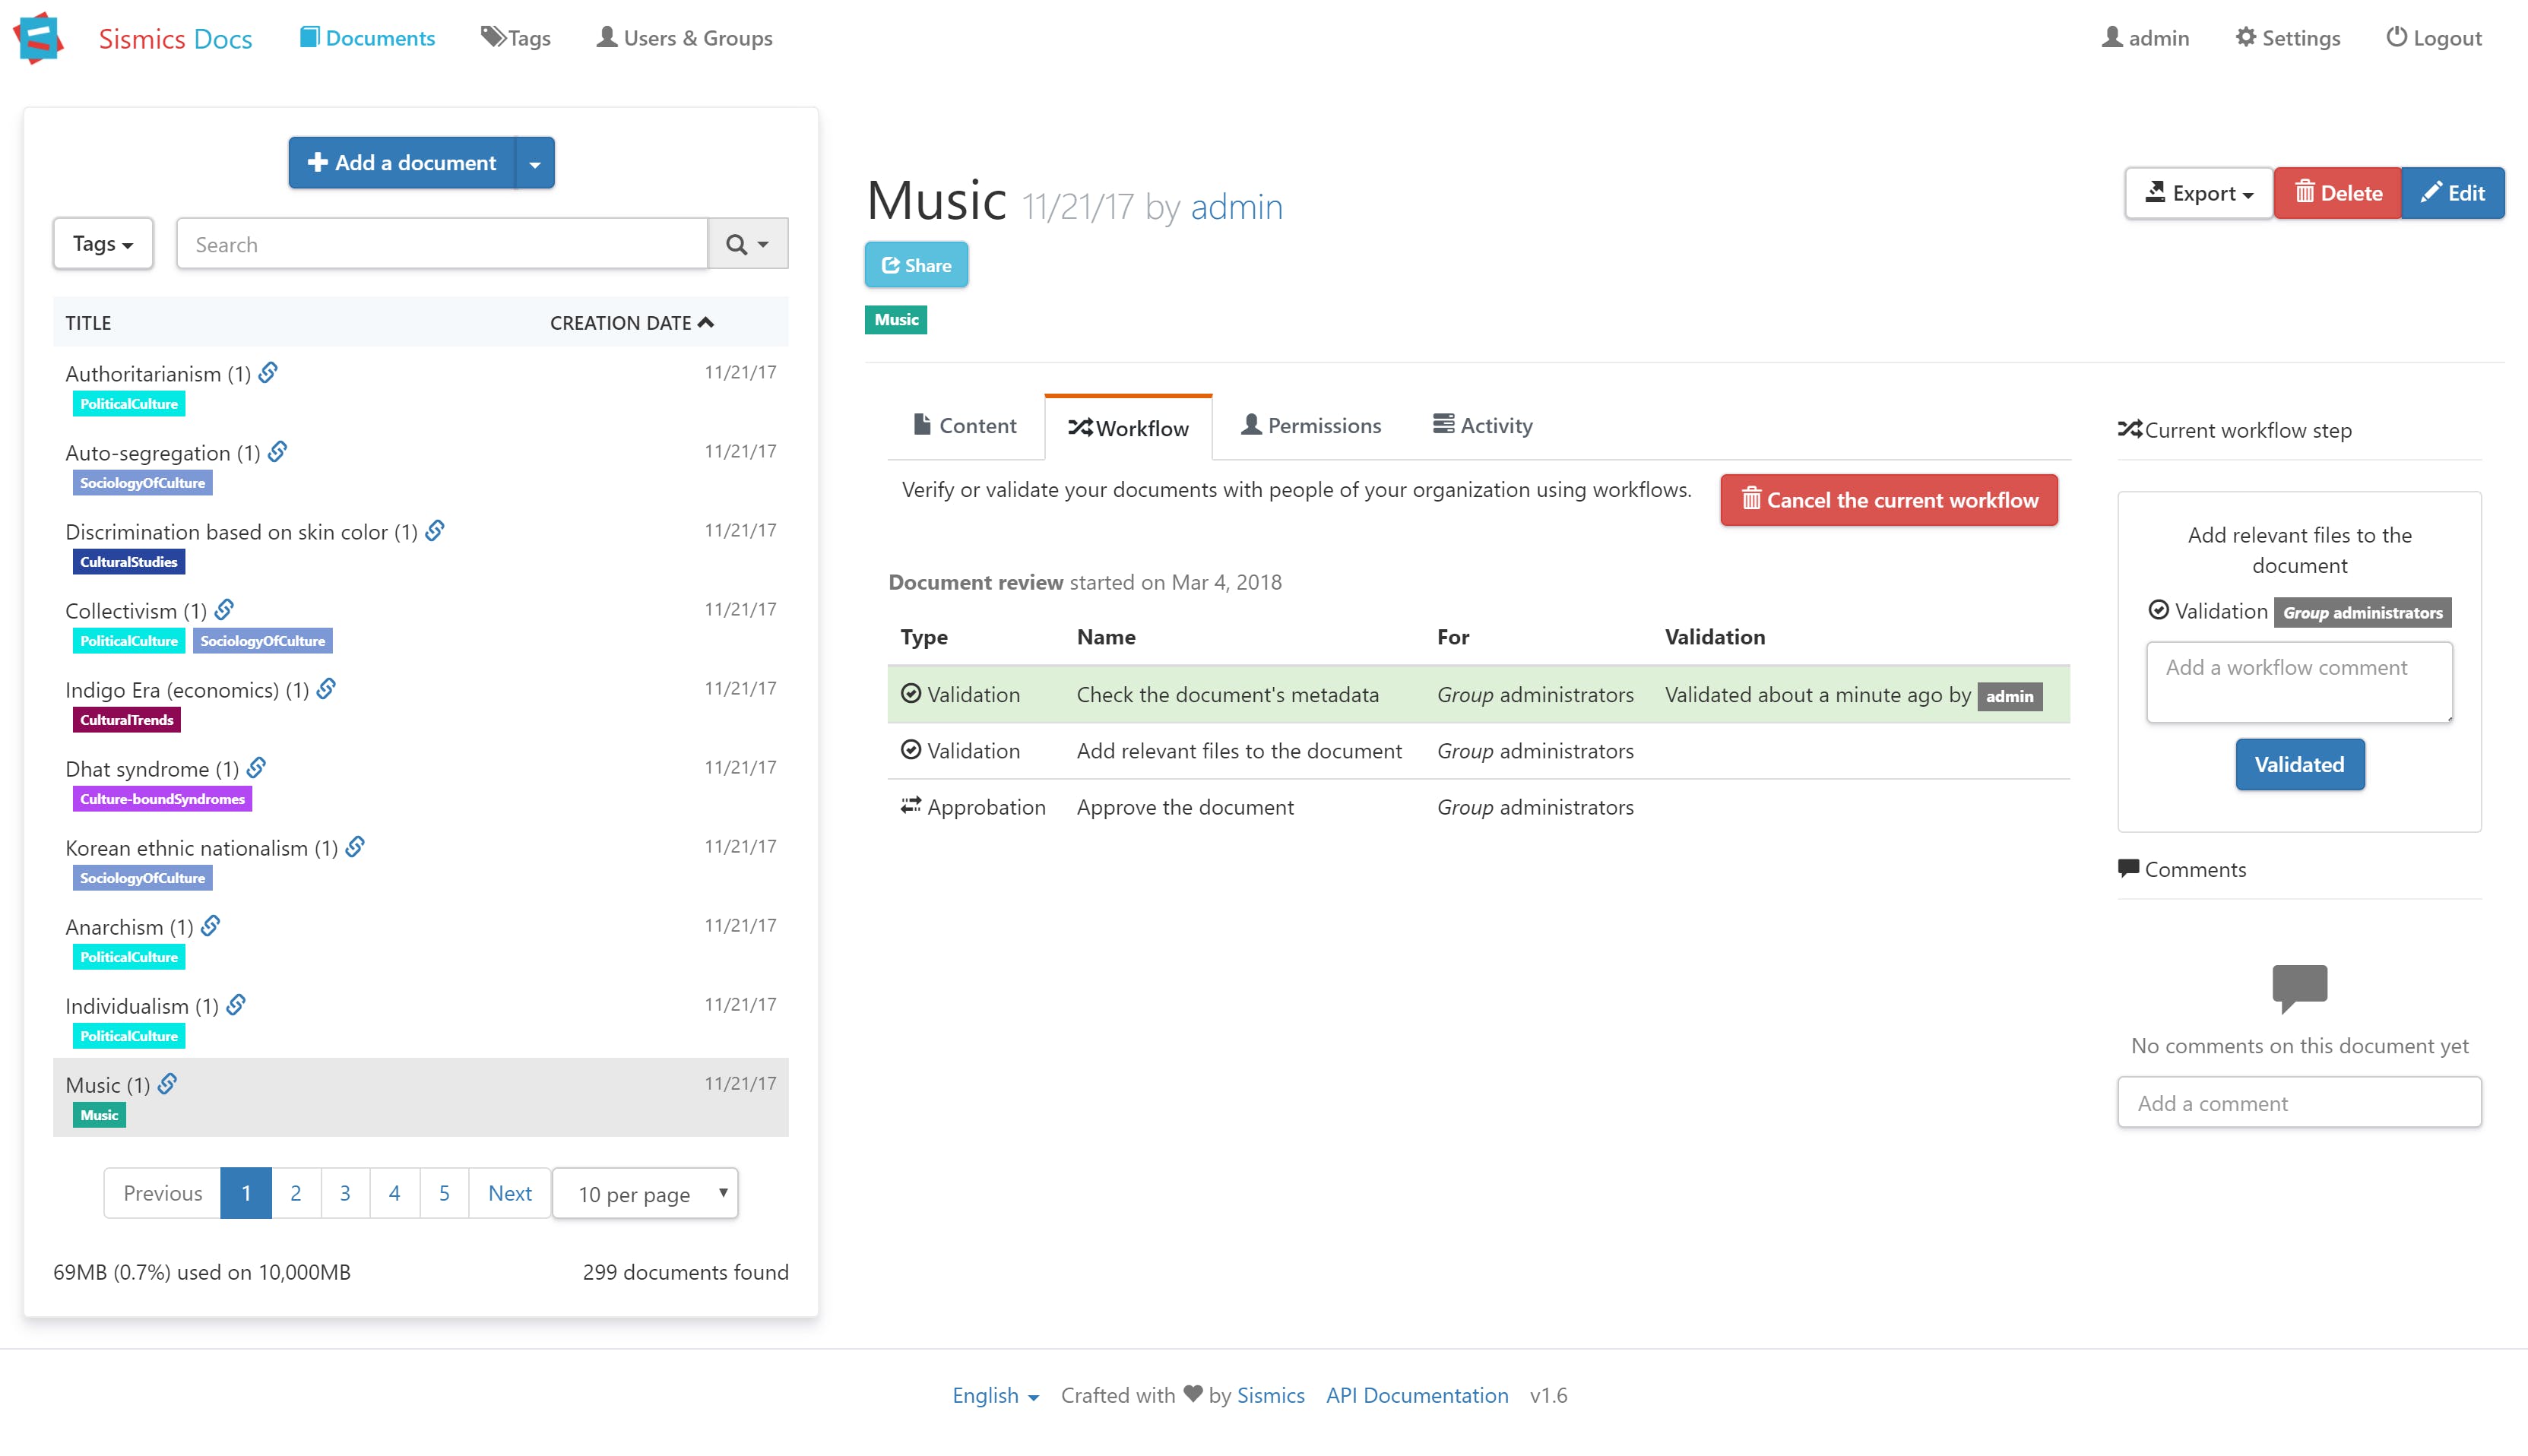
Task: Switch to the Permissions tab
Action: (1311, 426)
